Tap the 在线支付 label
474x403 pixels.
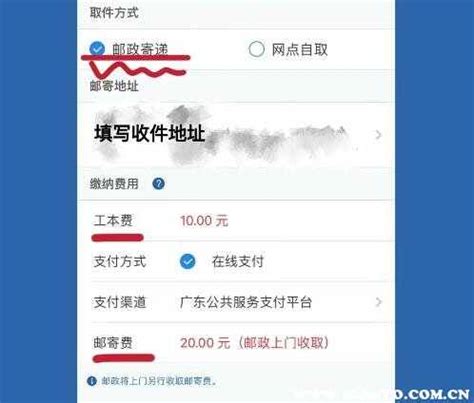[x=238, y=261]
